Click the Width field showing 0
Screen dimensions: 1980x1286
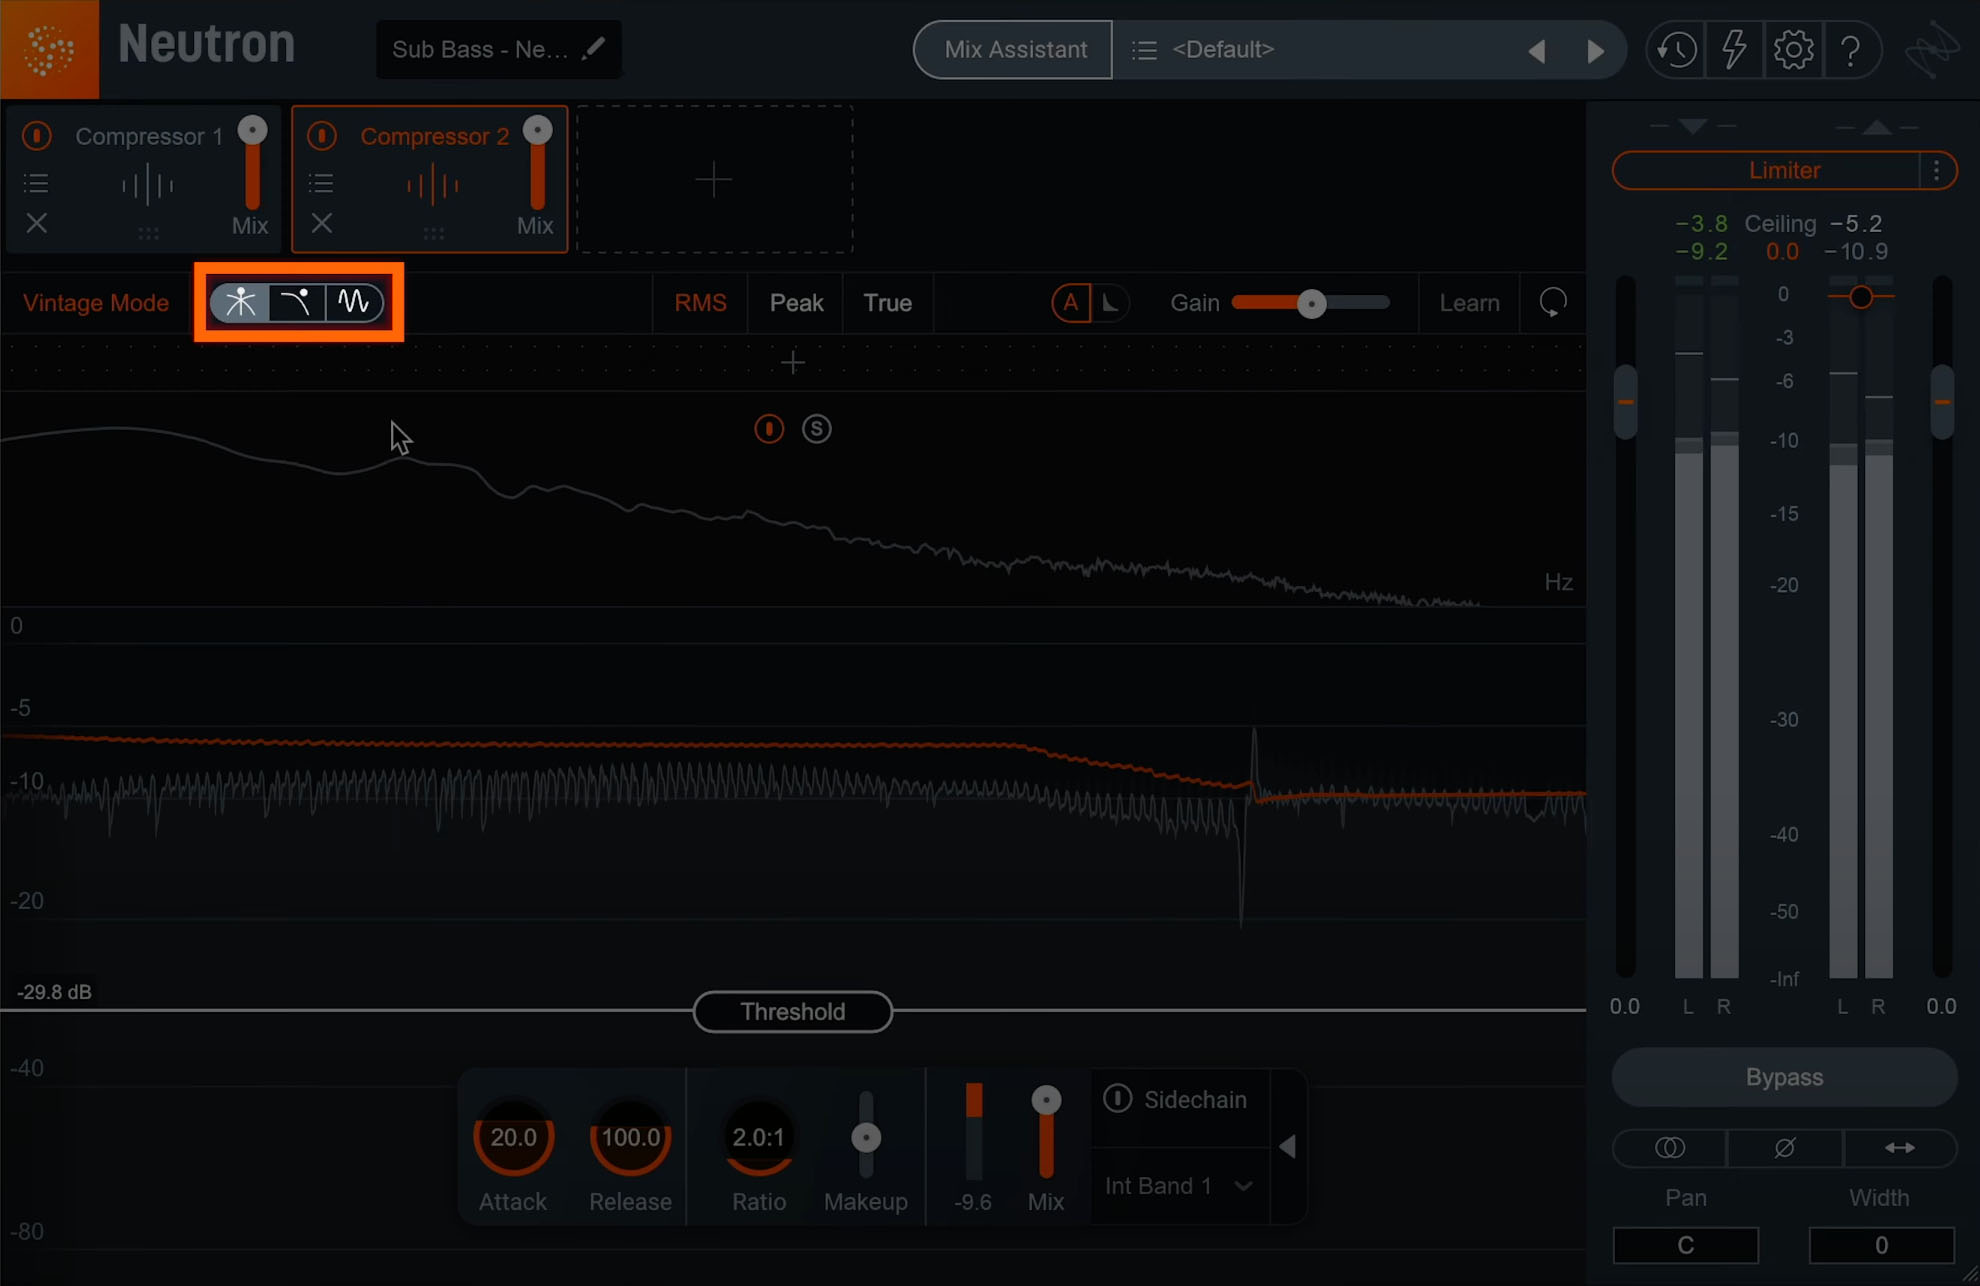pyautogui.click(x=1881, y=1245)
